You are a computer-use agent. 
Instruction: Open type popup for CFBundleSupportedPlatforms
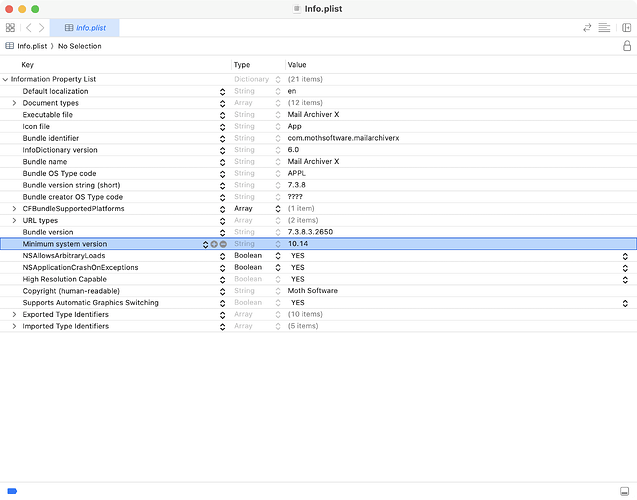pyautogui.click(x=278, y=209)
